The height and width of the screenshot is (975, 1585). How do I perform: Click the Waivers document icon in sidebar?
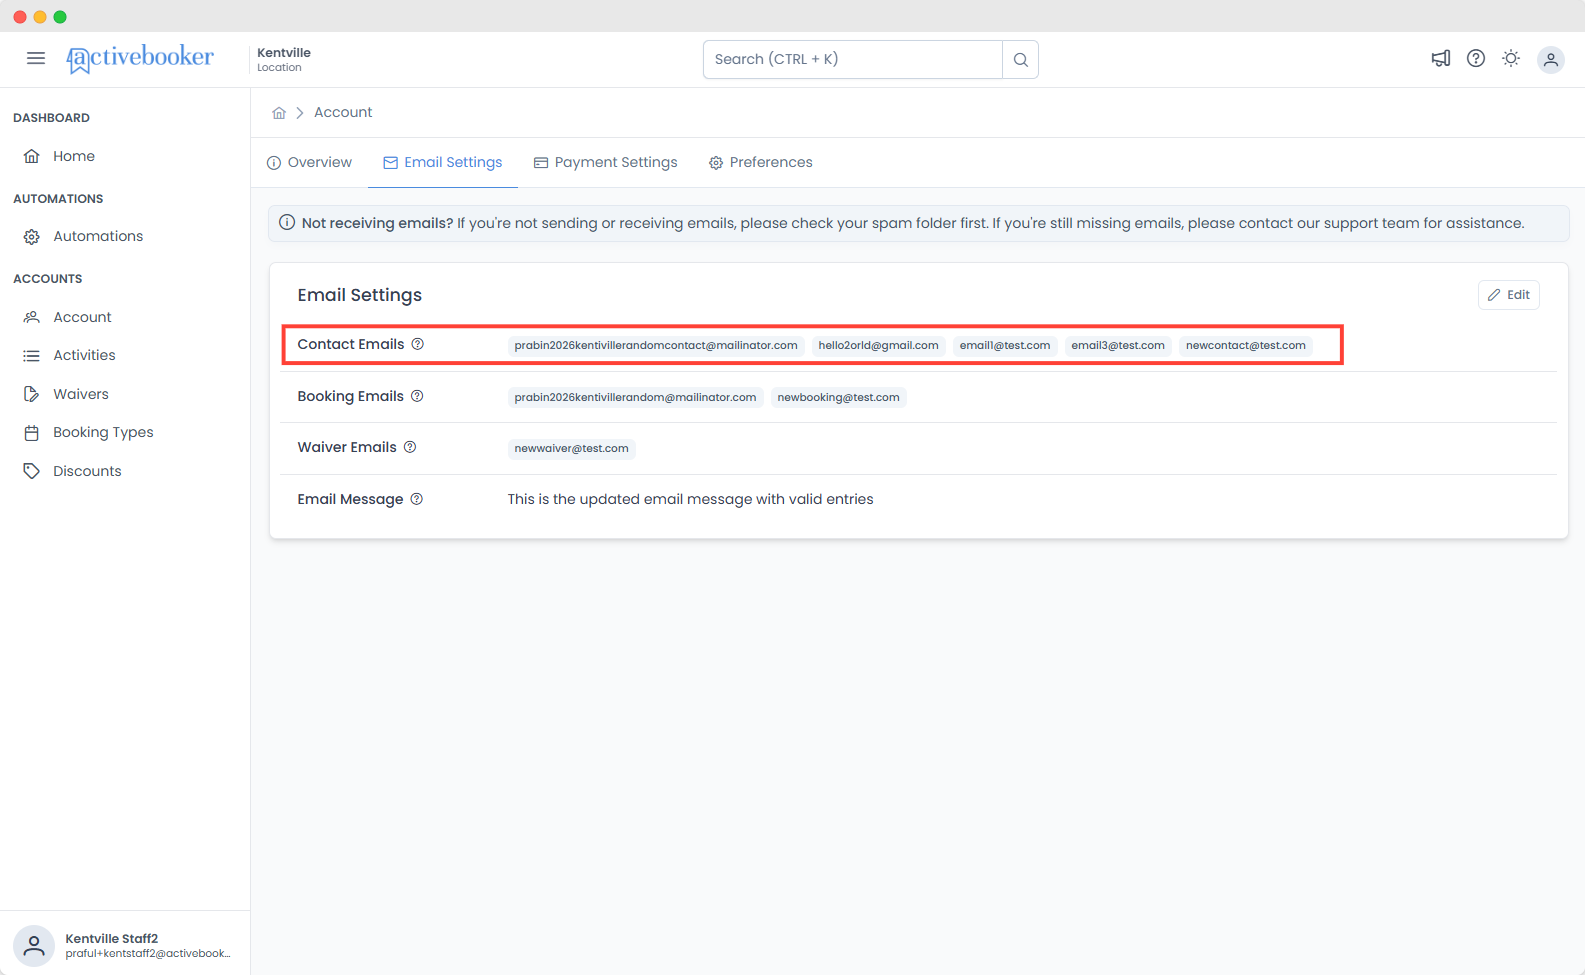(32, 394)
